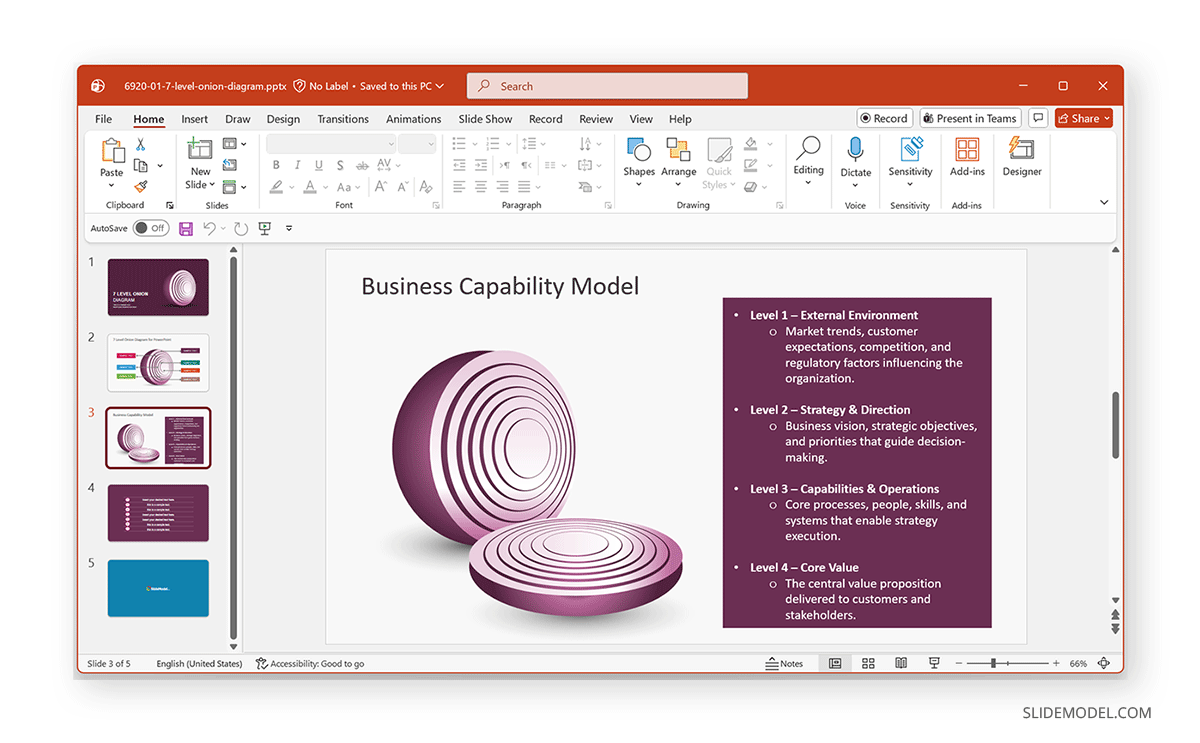Select the Arrange tool
This screenshot has width=1200, height=743.
[x=679, y=162]
